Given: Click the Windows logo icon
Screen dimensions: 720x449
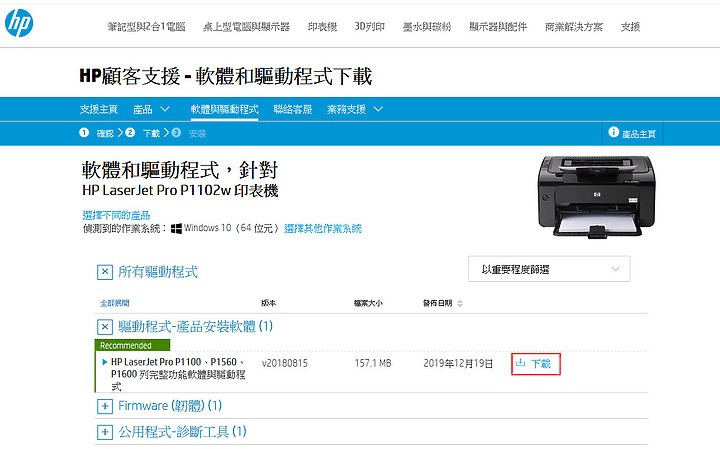Looking at the screenshot, I should point(176,228).
